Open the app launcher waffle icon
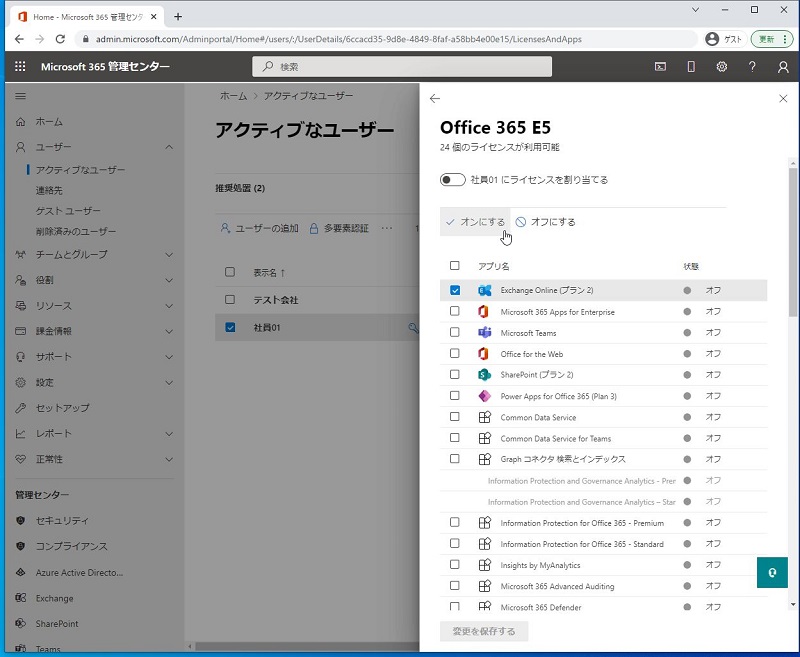This screenshot has height=657, width=800. coord(20,66)
